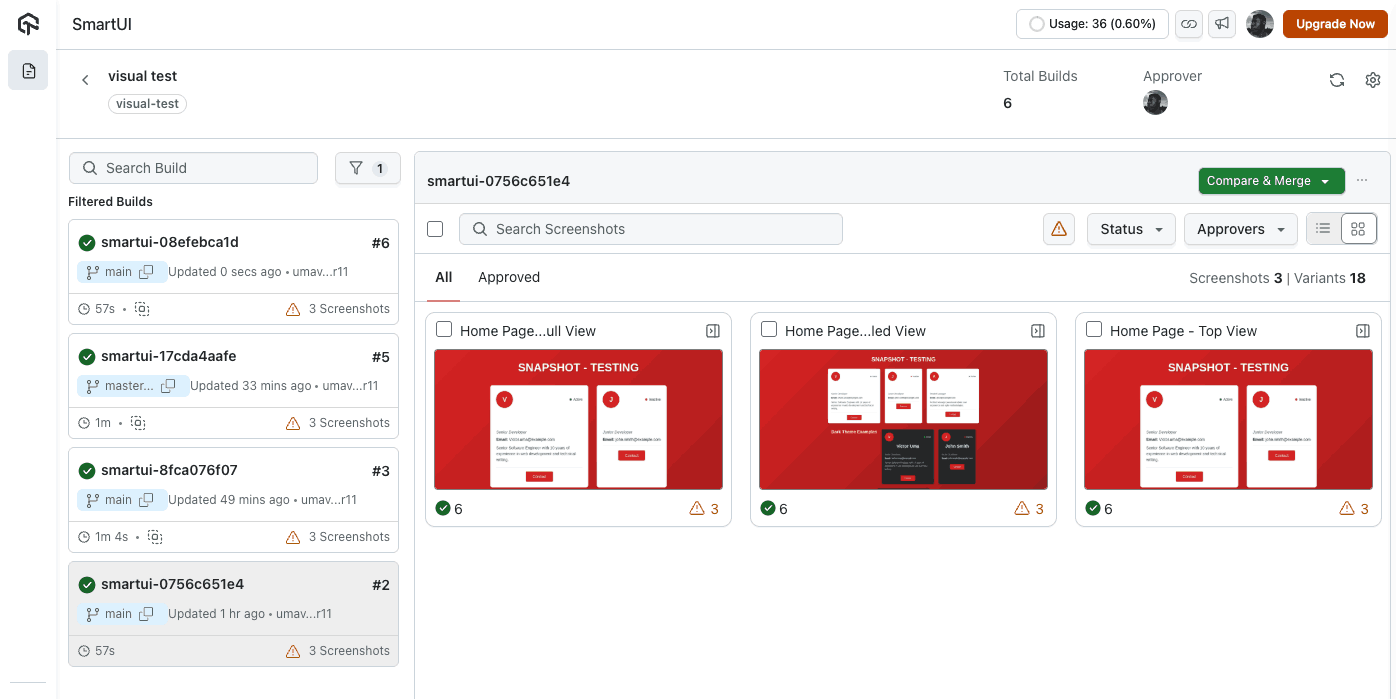
Task: Click the back arrow beside visual test
Action: [x=85, y=79]
